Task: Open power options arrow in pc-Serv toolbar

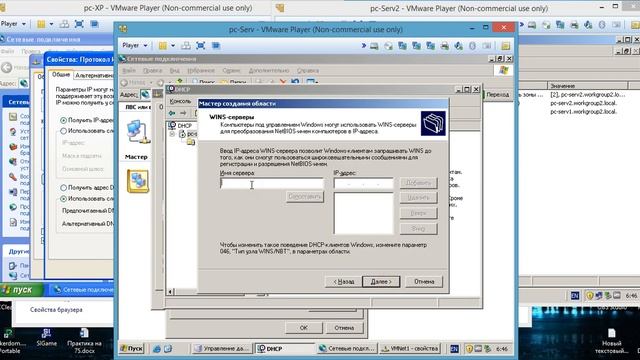Action: 173,46
